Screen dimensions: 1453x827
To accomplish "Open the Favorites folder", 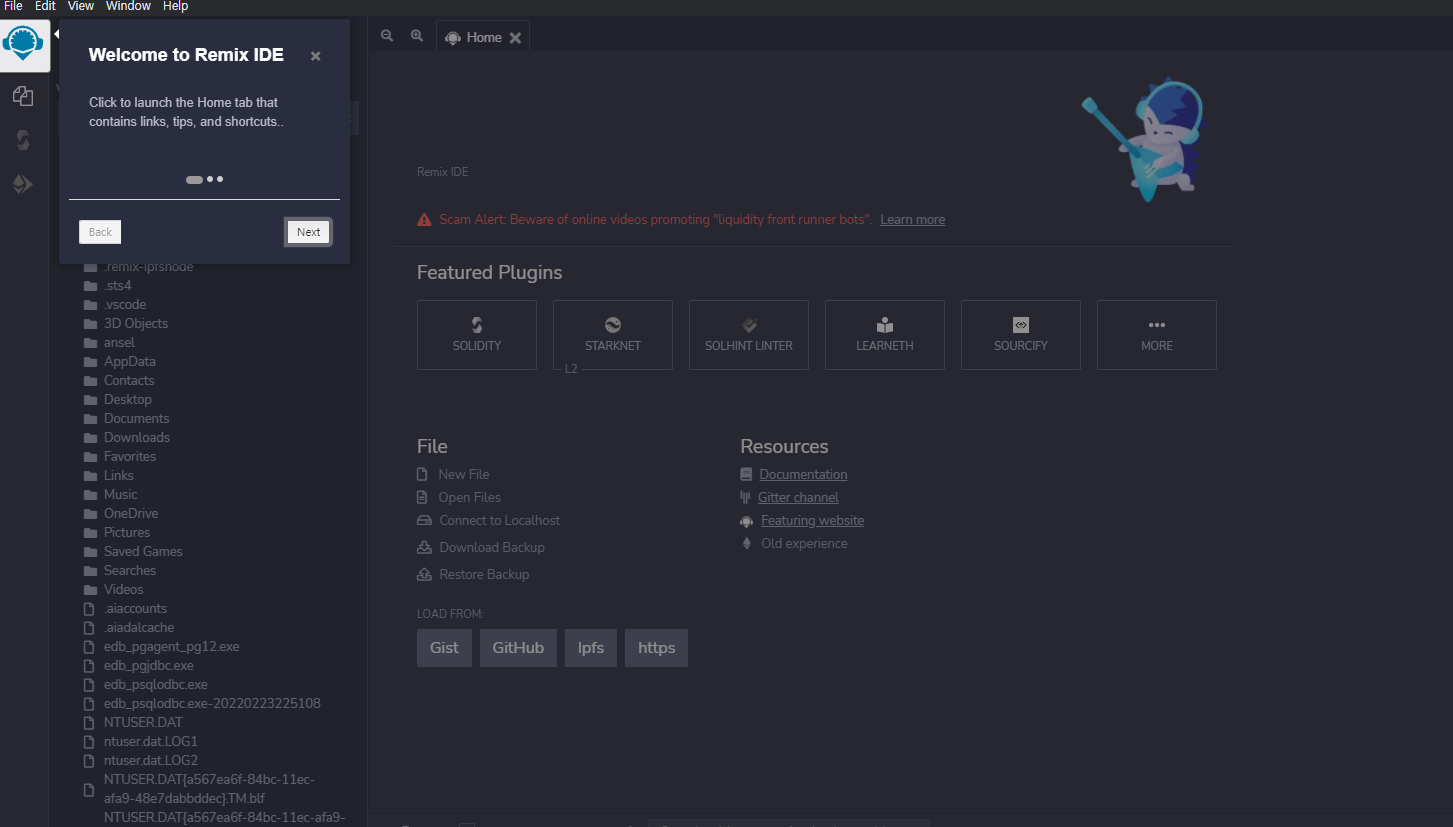I will coord(129,457).
